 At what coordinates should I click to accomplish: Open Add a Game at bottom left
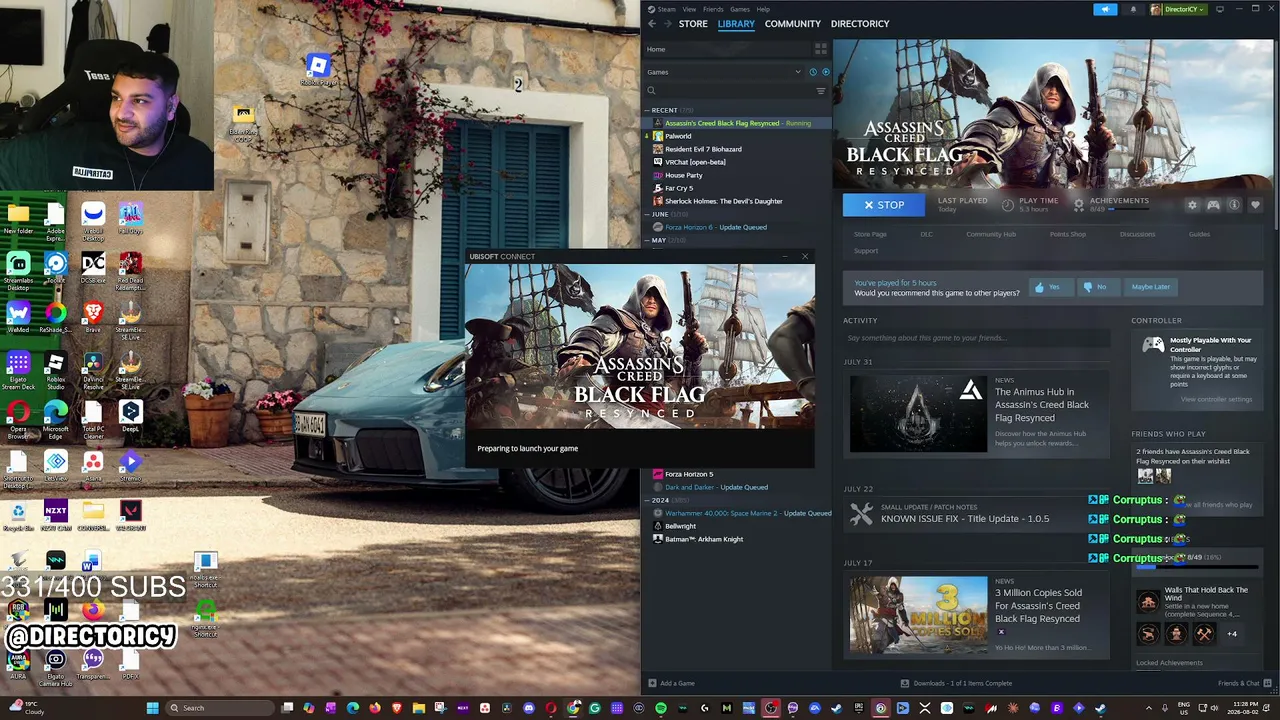pos(671,683)
